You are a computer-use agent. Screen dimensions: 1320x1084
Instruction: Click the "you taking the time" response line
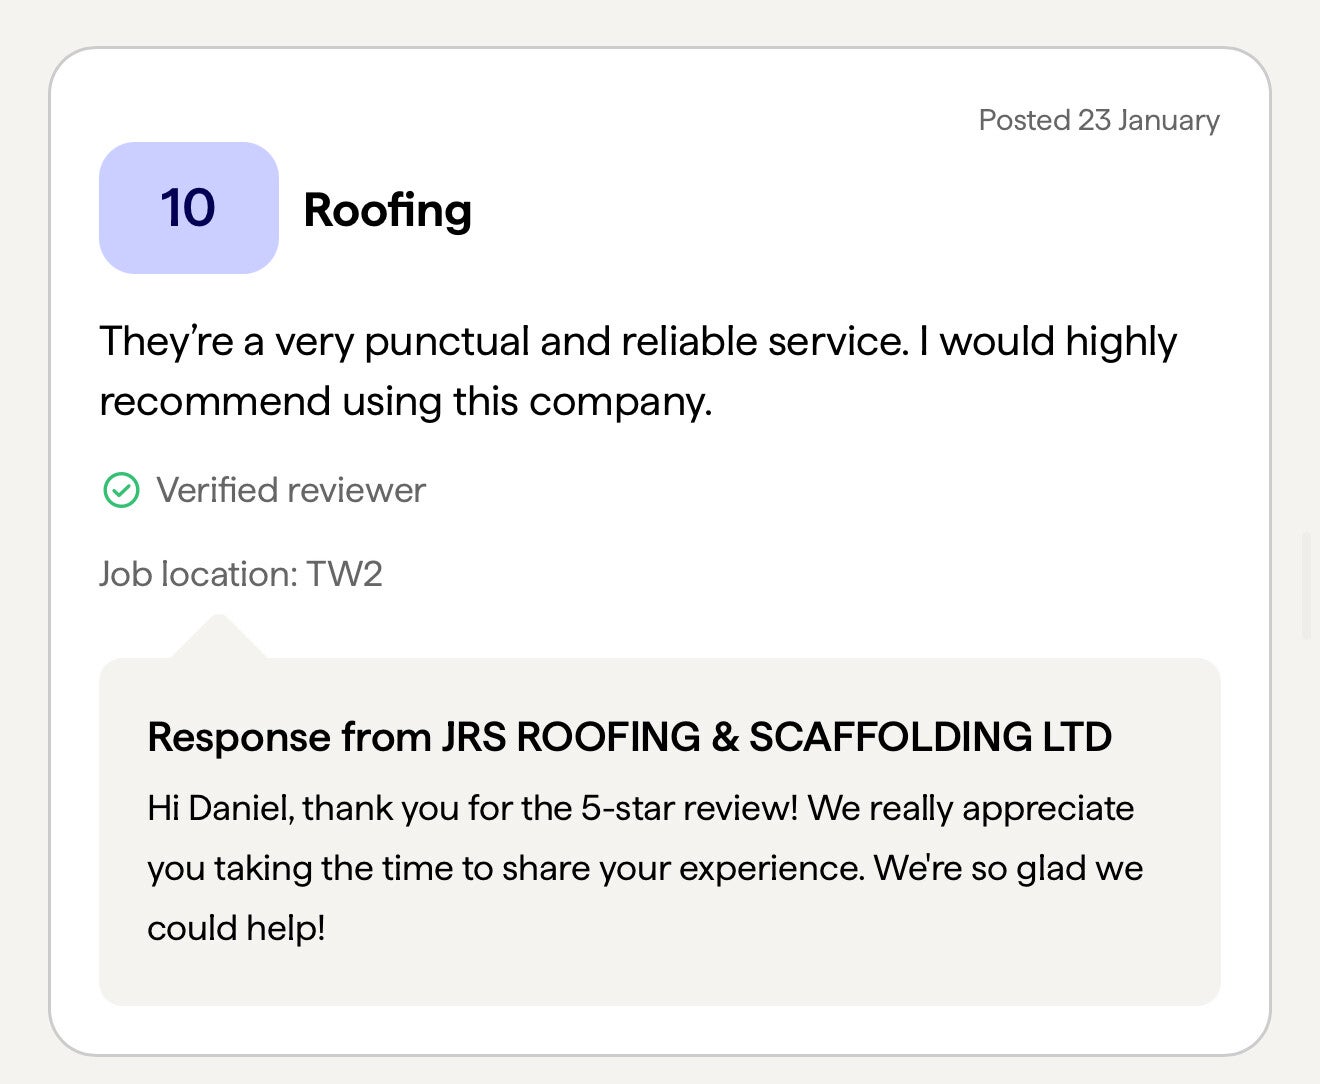tap(505, 868)
